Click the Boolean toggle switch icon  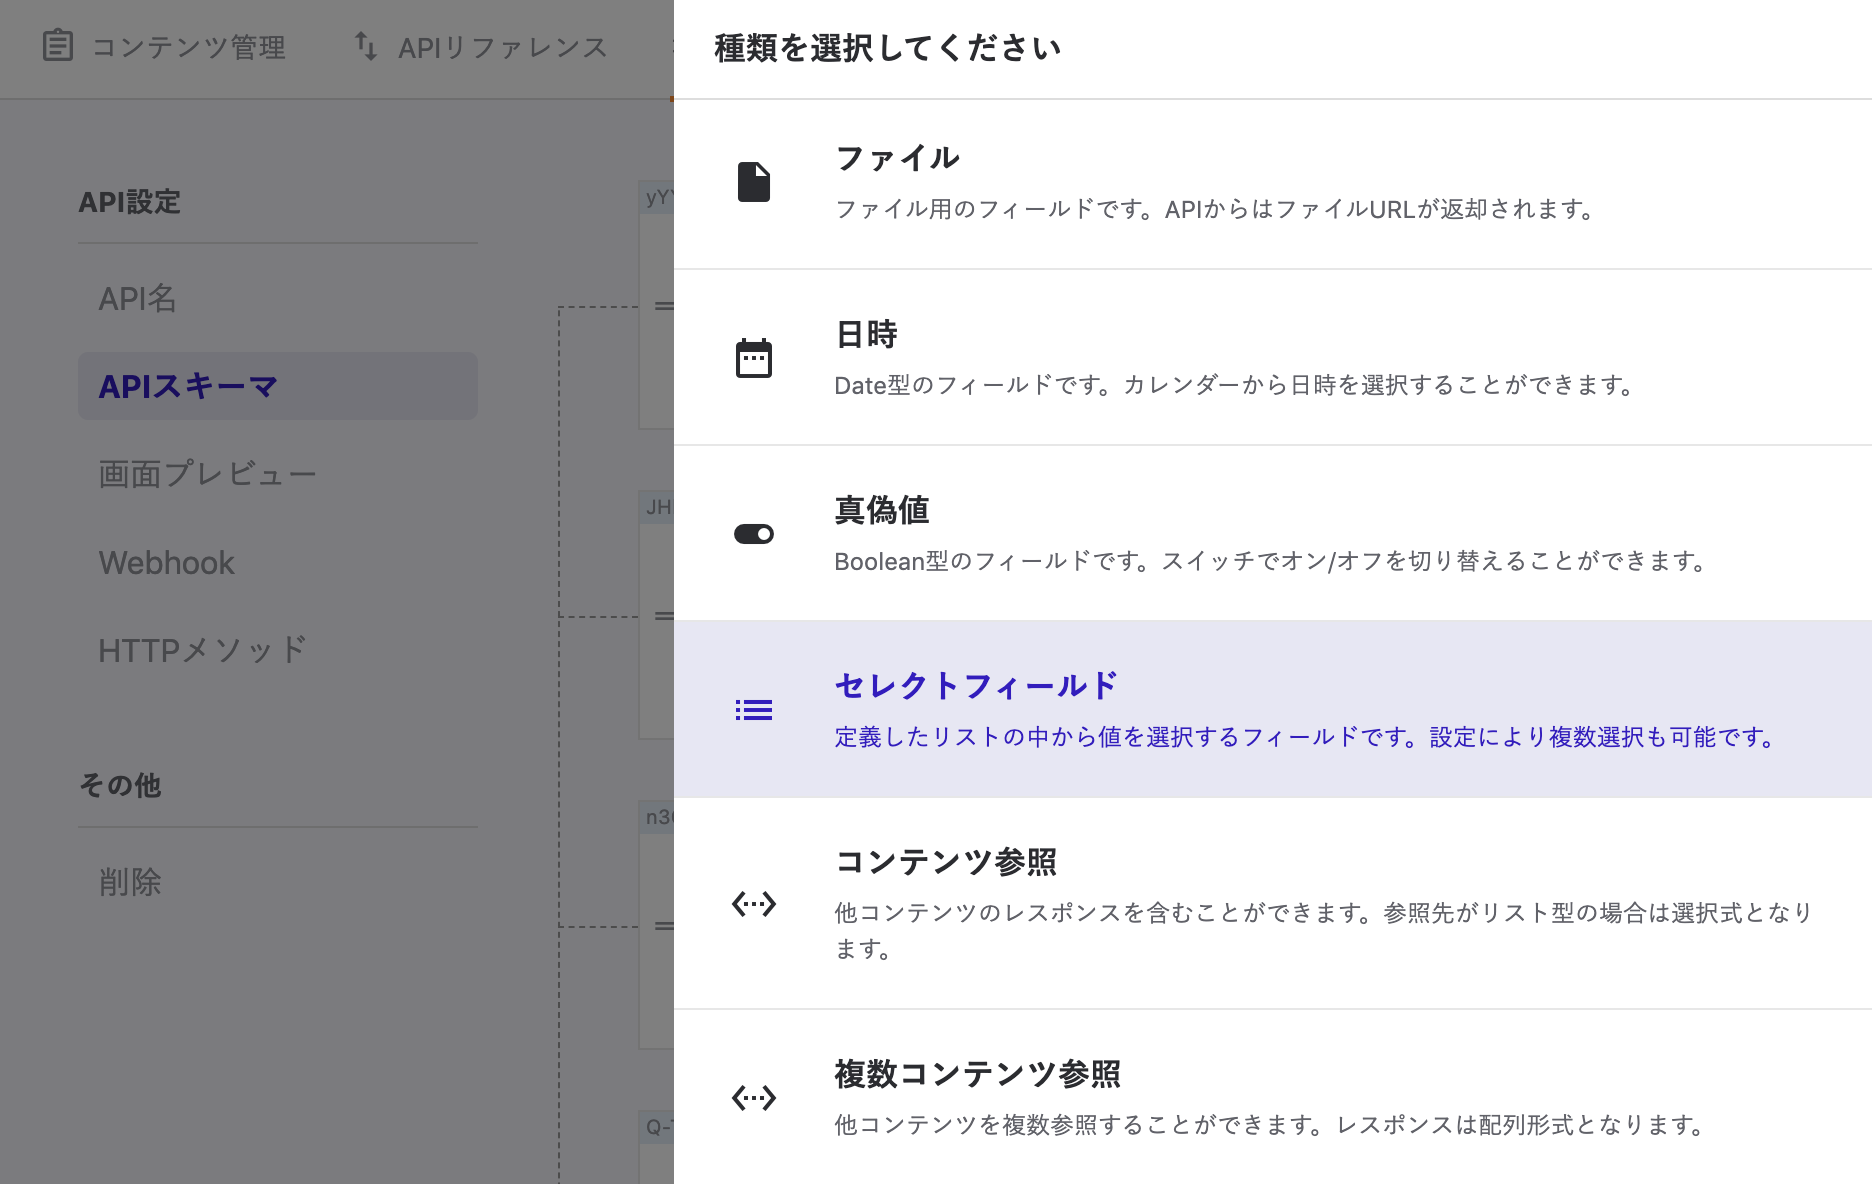(x=753, y=534)
